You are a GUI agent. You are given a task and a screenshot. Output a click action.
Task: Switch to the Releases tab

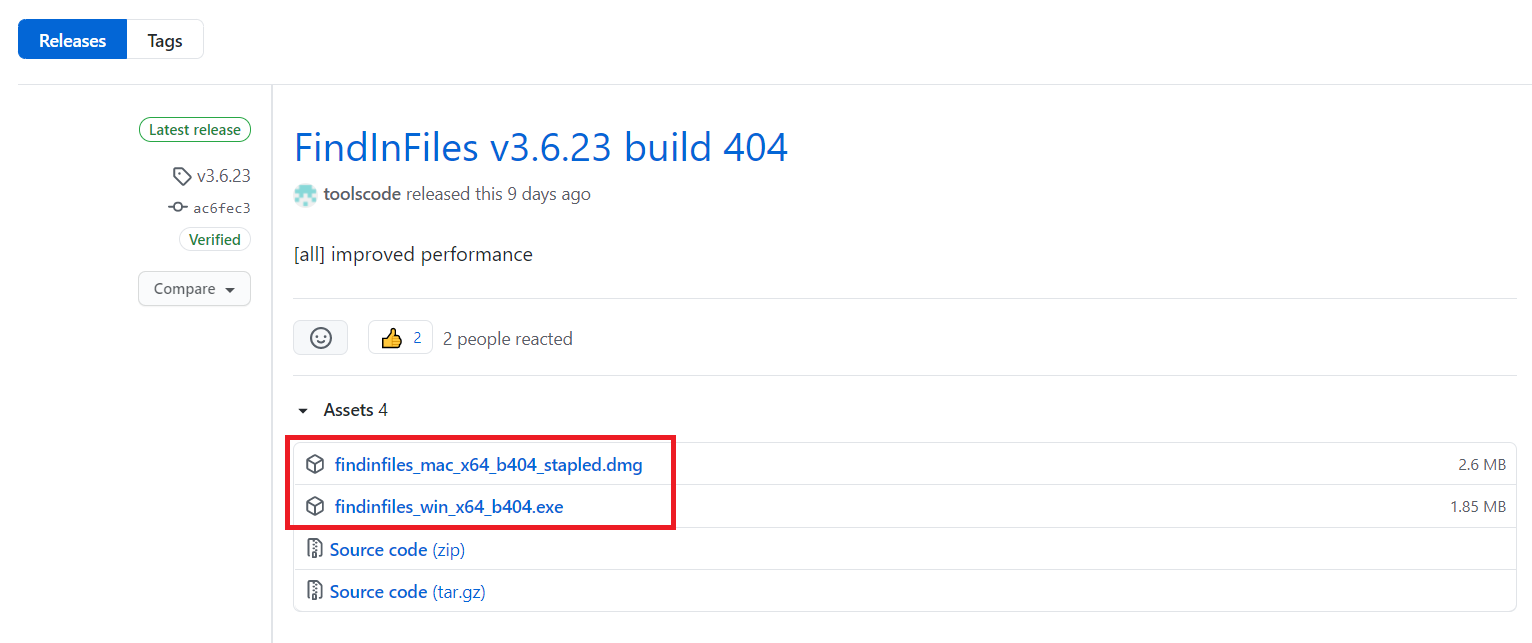coord(72,41)
